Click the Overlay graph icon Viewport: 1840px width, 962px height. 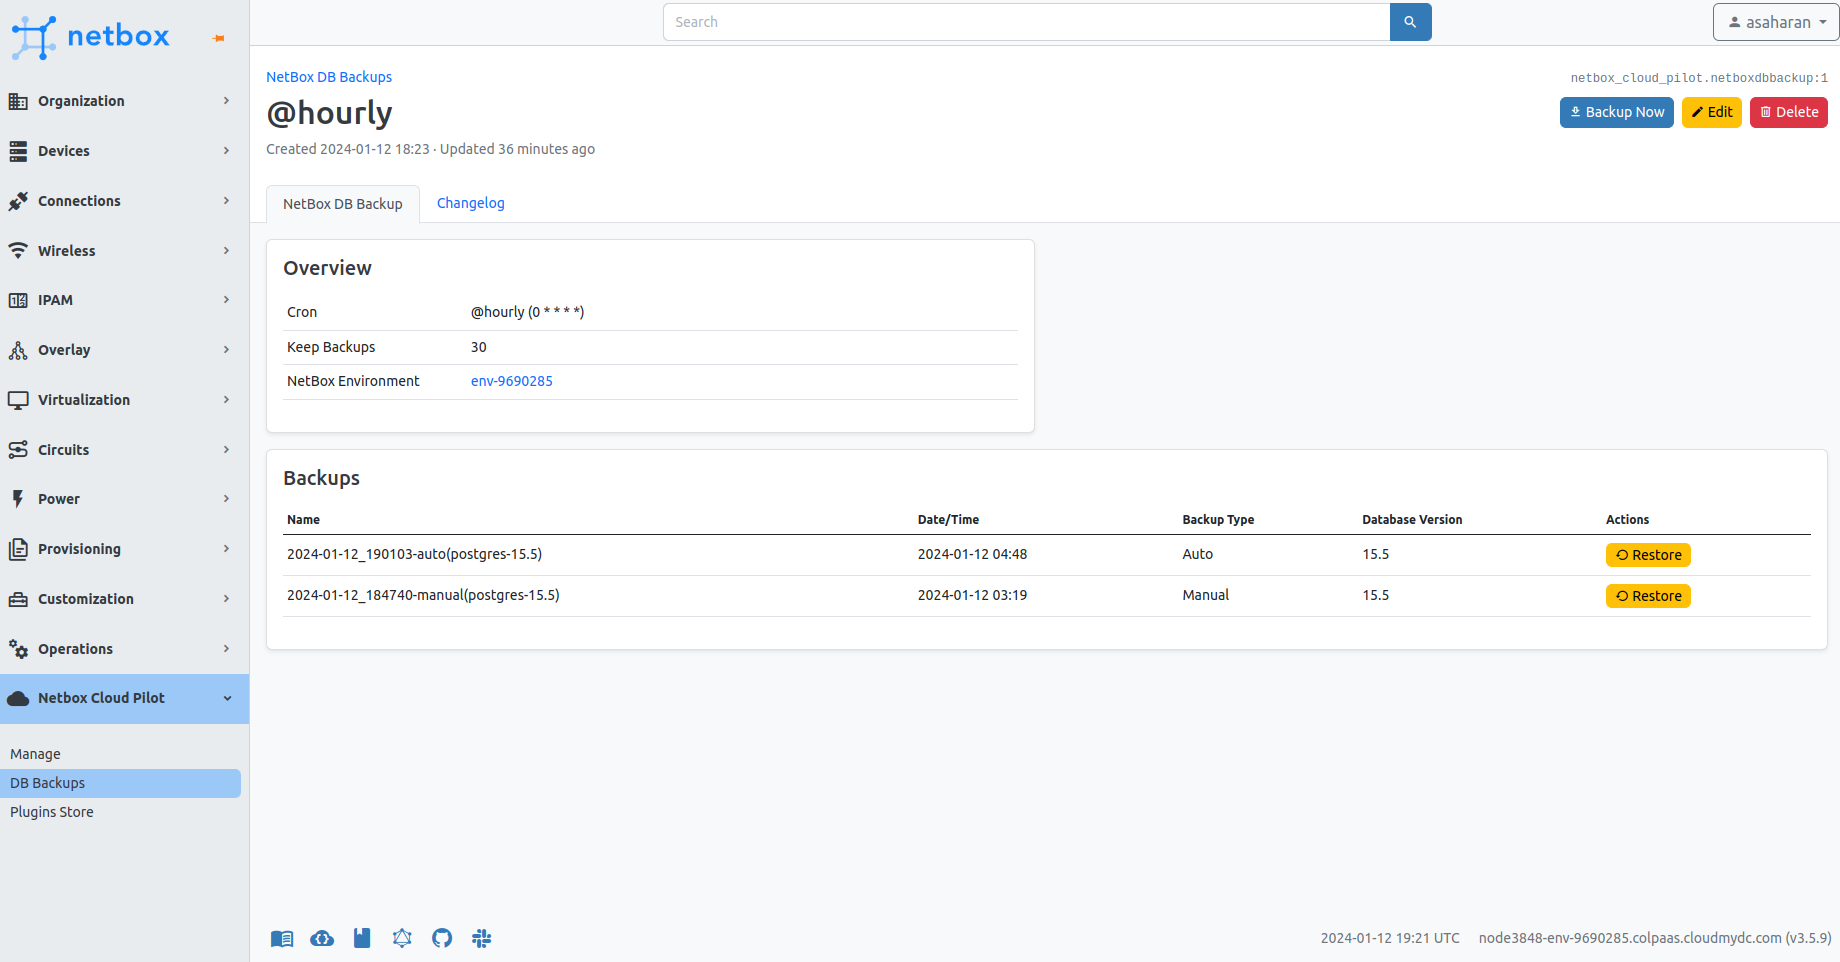[x=18, y=350]
